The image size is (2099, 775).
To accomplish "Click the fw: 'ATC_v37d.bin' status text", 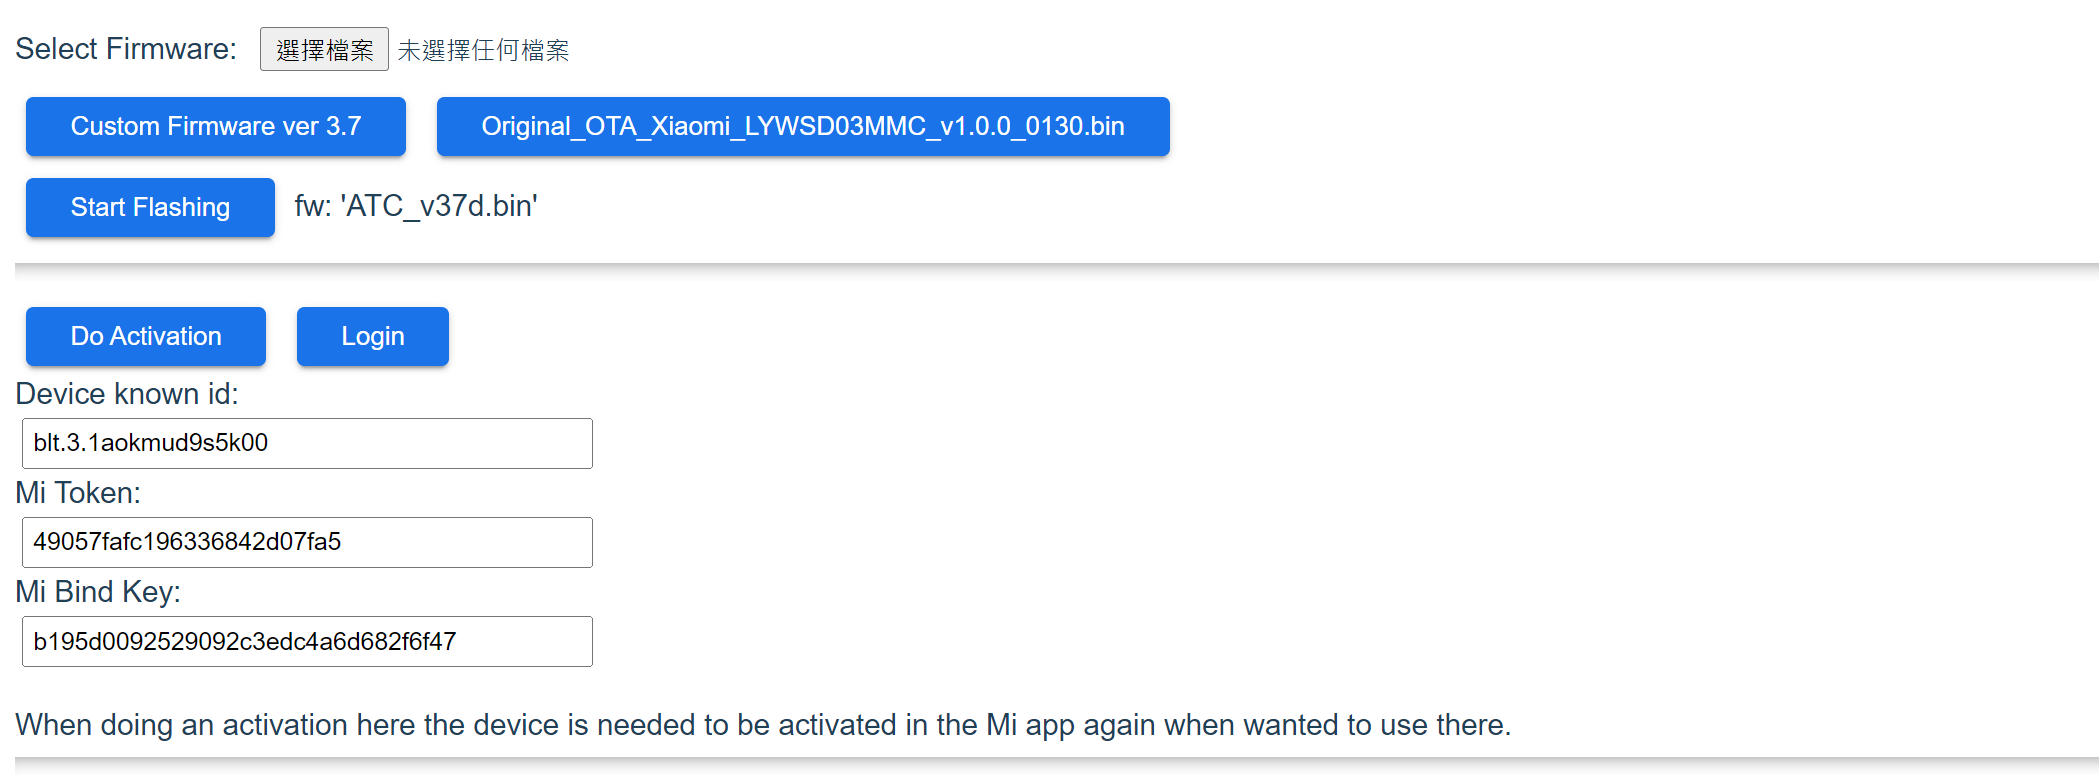I will coord(416,206).
